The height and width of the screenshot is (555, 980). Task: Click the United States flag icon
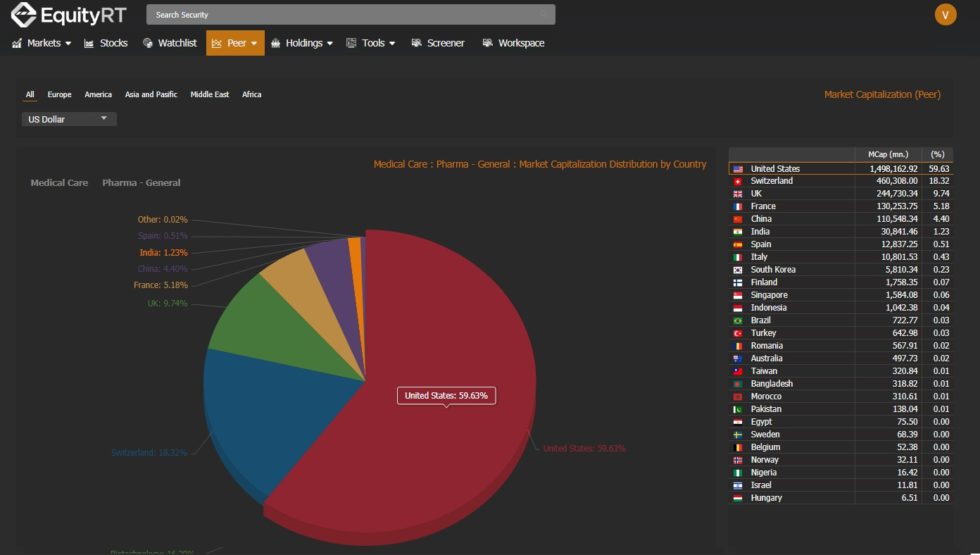[738, 169]
